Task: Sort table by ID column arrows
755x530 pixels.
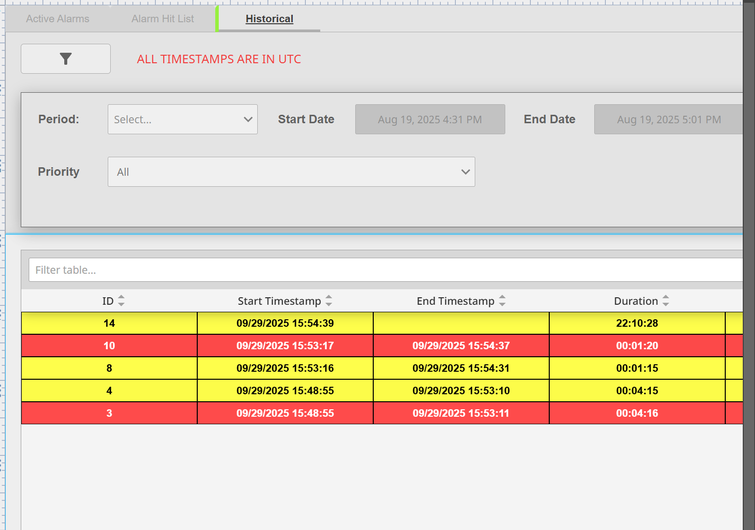Action: [x=121, y=301]
